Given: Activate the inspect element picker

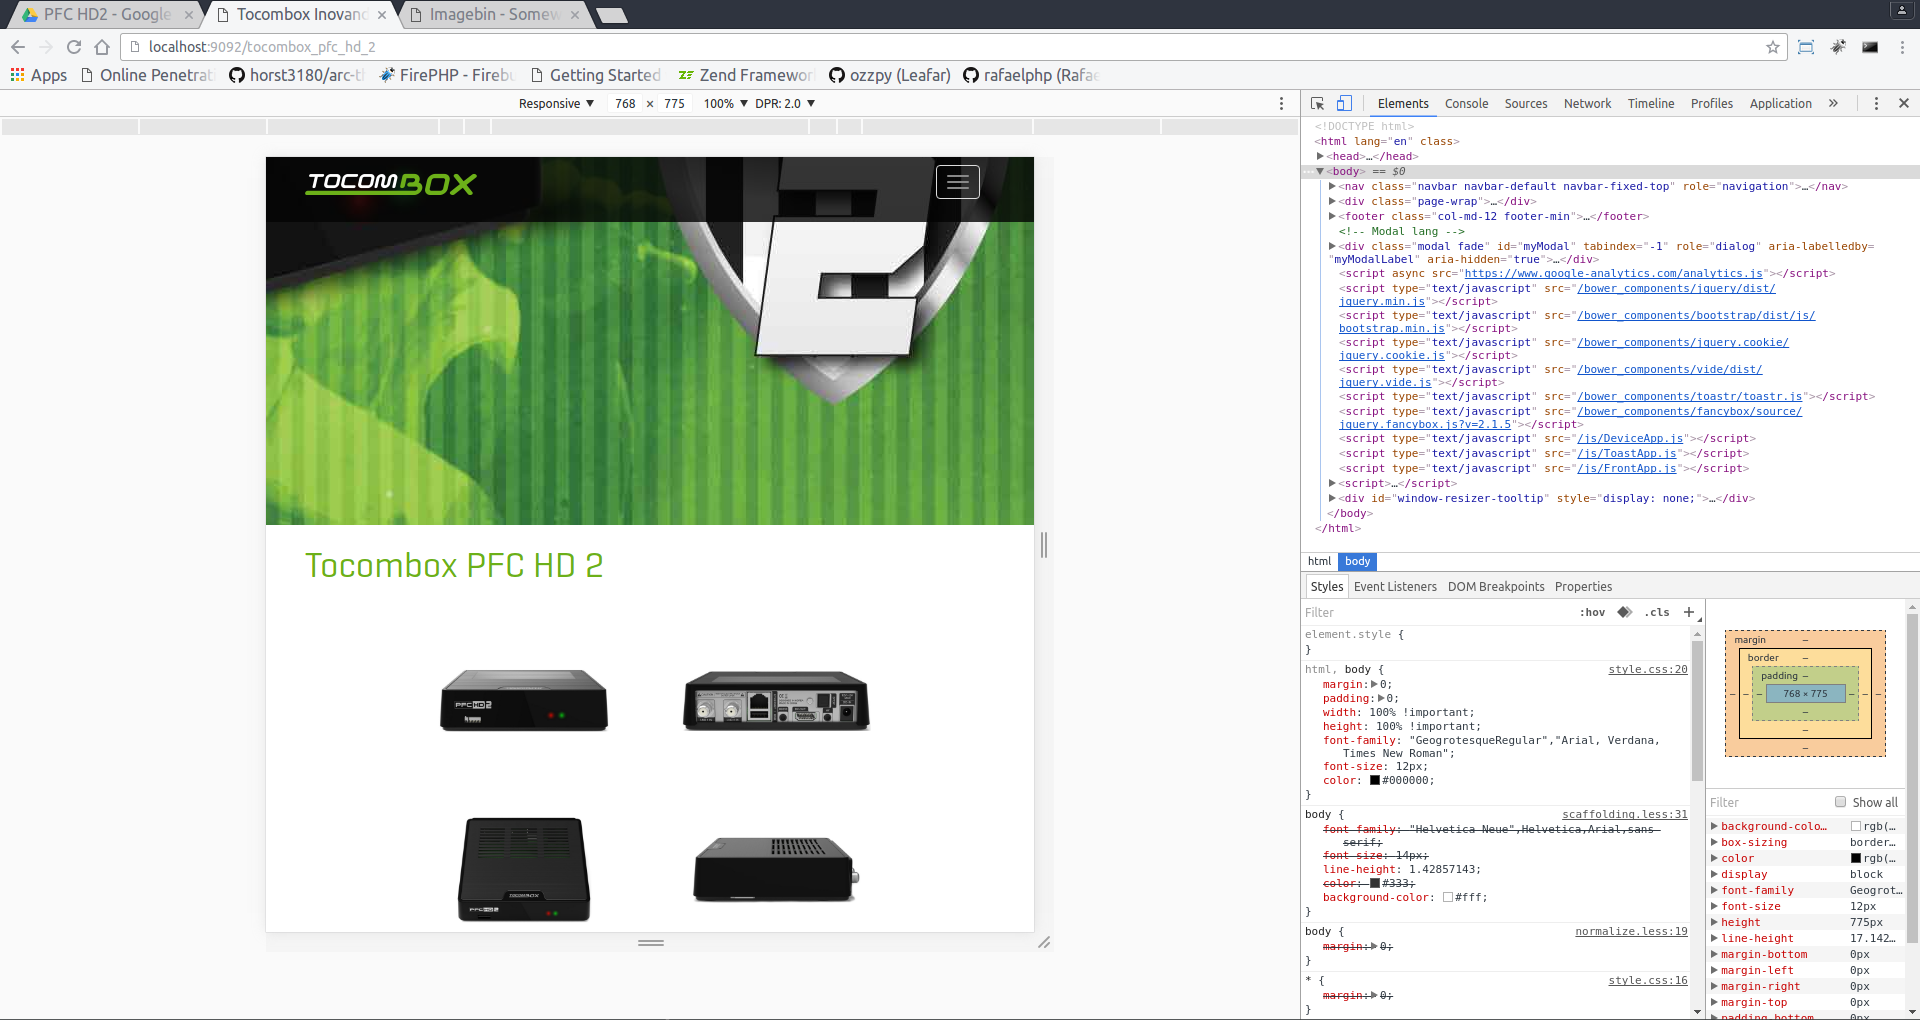Looking at the screenshot, I should [1318, 103].
